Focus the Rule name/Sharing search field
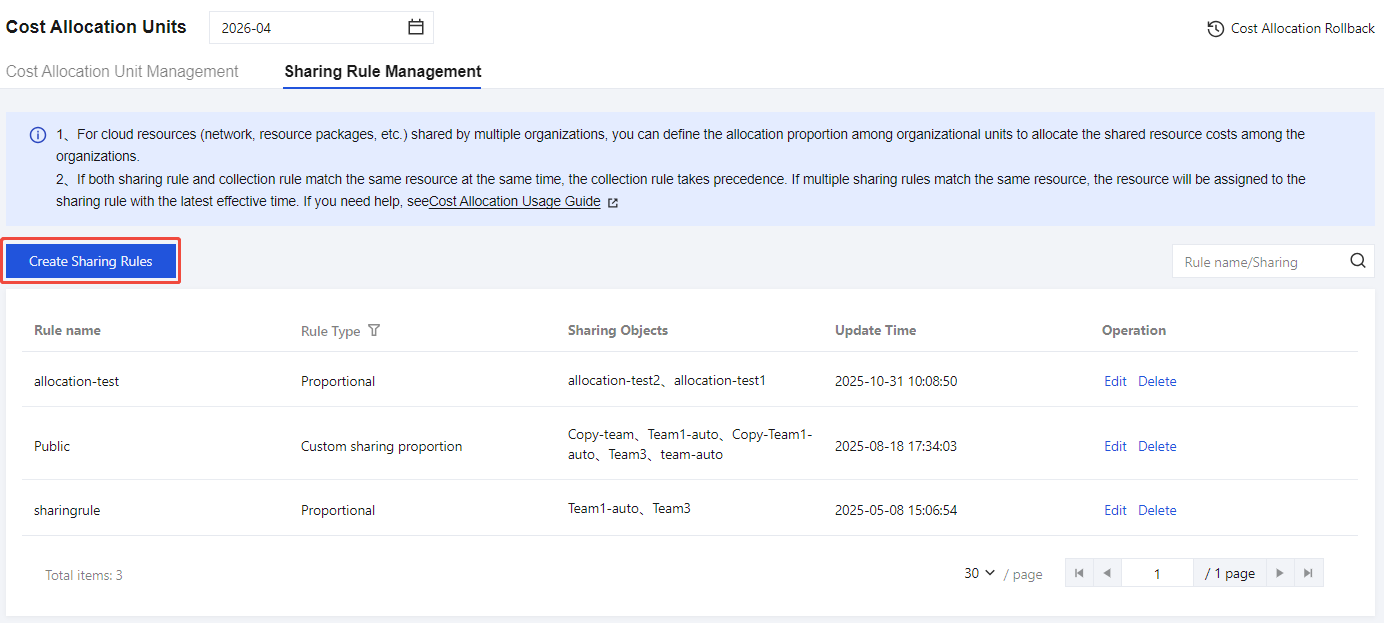The image size is (1384, 623). [x=1260, y=262]
